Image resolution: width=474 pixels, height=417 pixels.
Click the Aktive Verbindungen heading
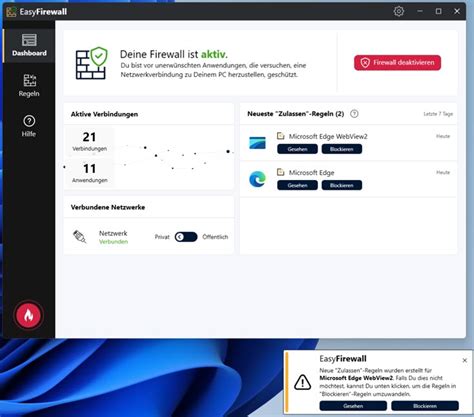point(104,114)
